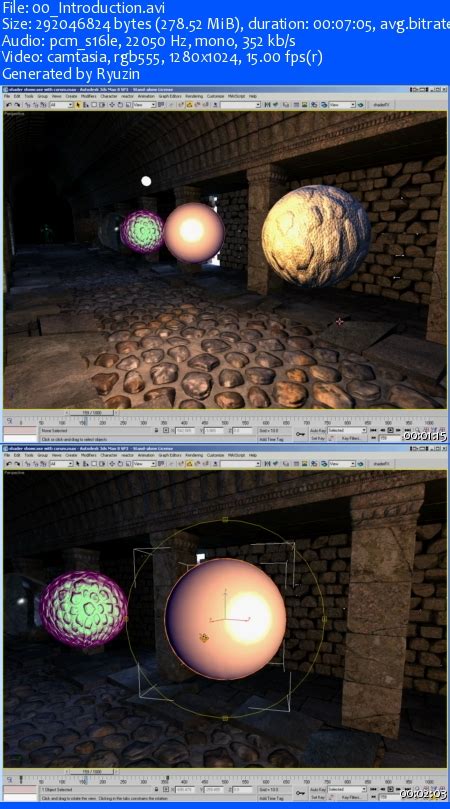
Task: Toggle Angle Snap in the upper frame toolbar
Action: (x=198, y=105)
